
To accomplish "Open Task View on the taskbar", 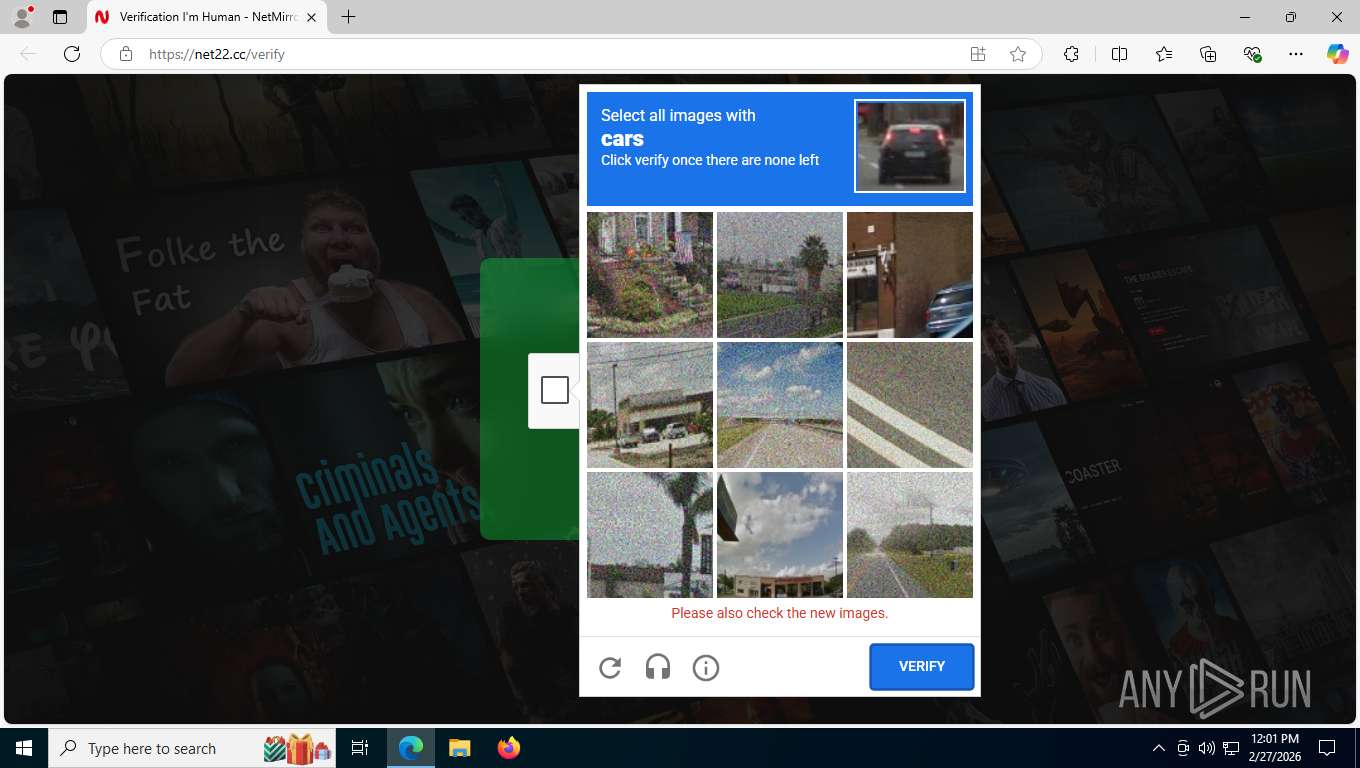I will click(x=360, y=748).
